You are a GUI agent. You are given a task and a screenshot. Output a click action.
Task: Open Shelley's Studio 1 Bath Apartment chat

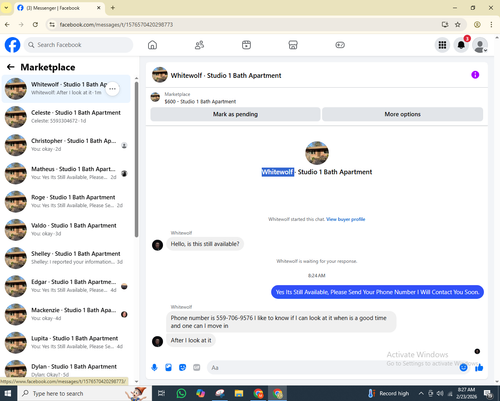click(66, 258)
